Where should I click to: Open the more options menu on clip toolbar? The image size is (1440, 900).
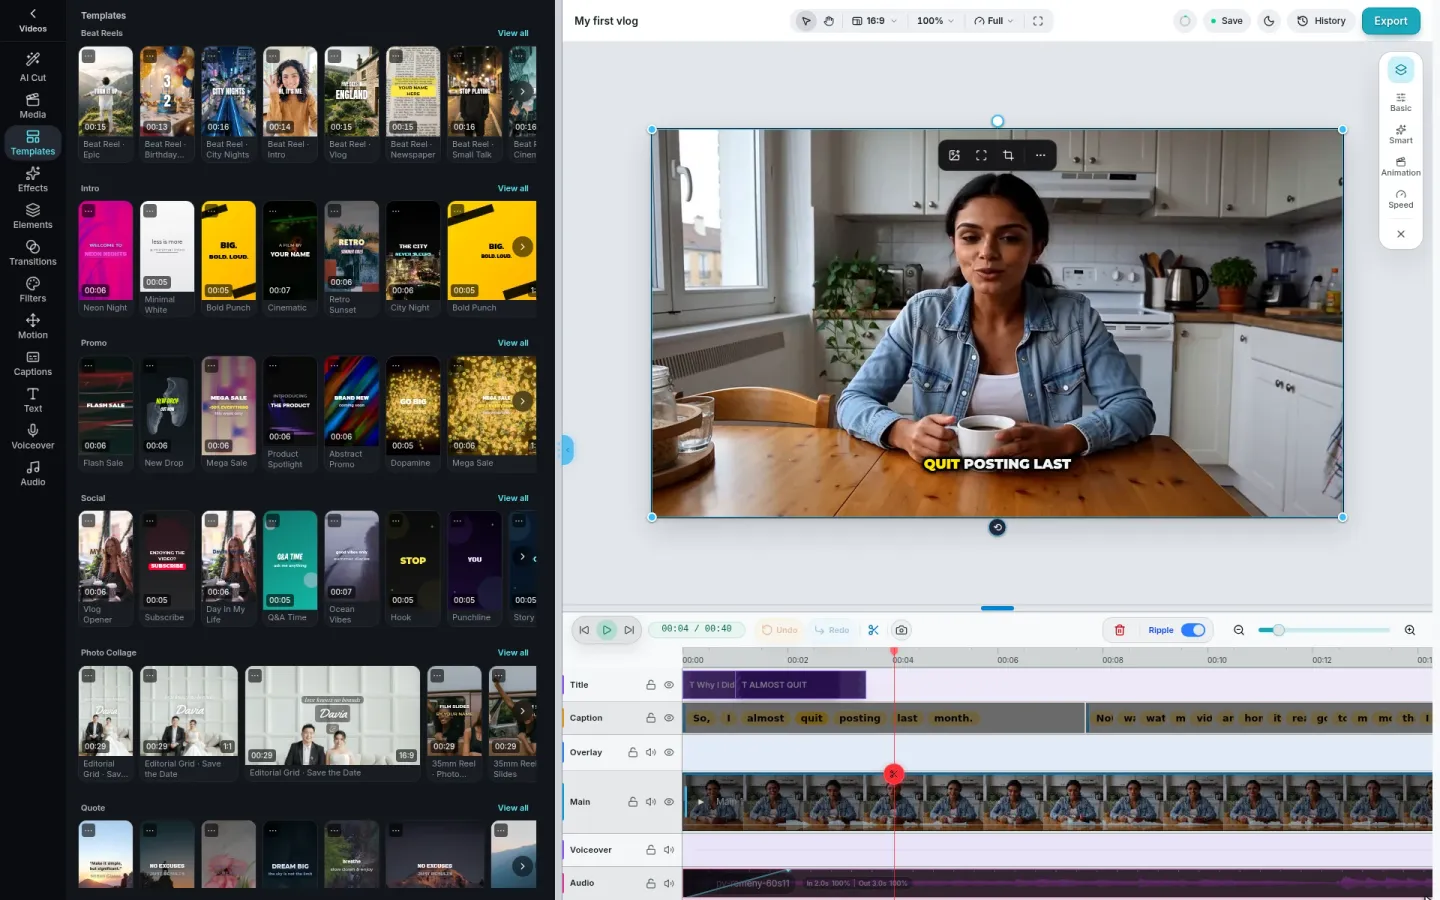1040,155
